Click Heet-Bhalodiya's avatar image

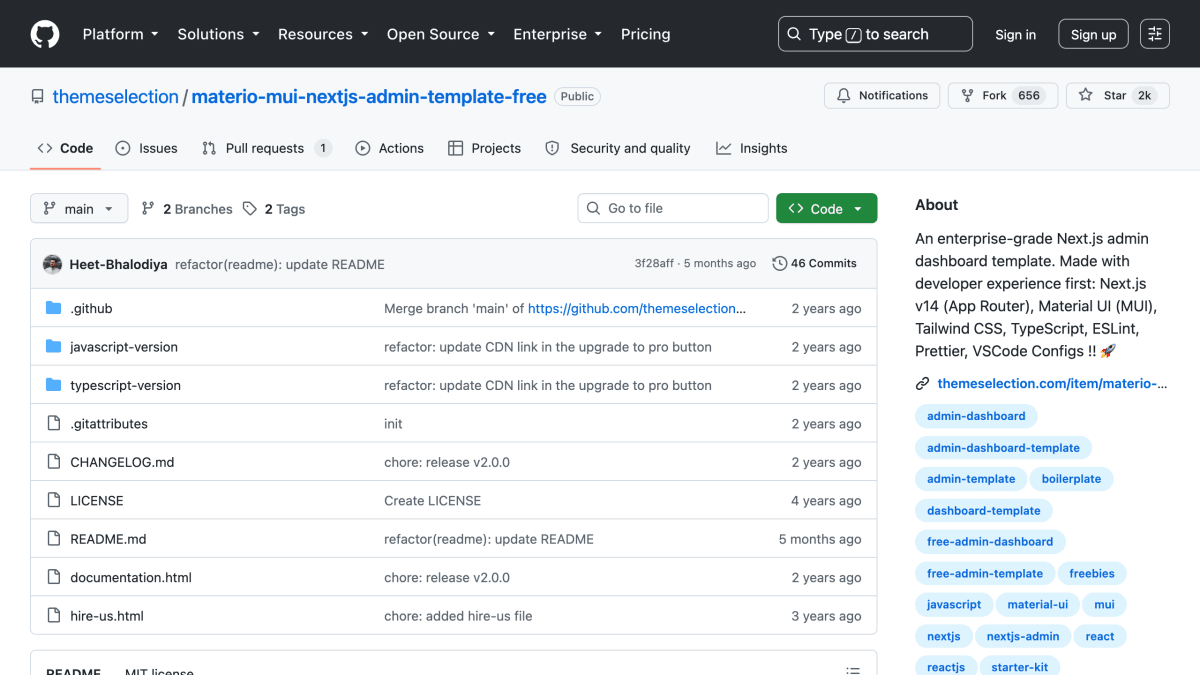point(53,264)
